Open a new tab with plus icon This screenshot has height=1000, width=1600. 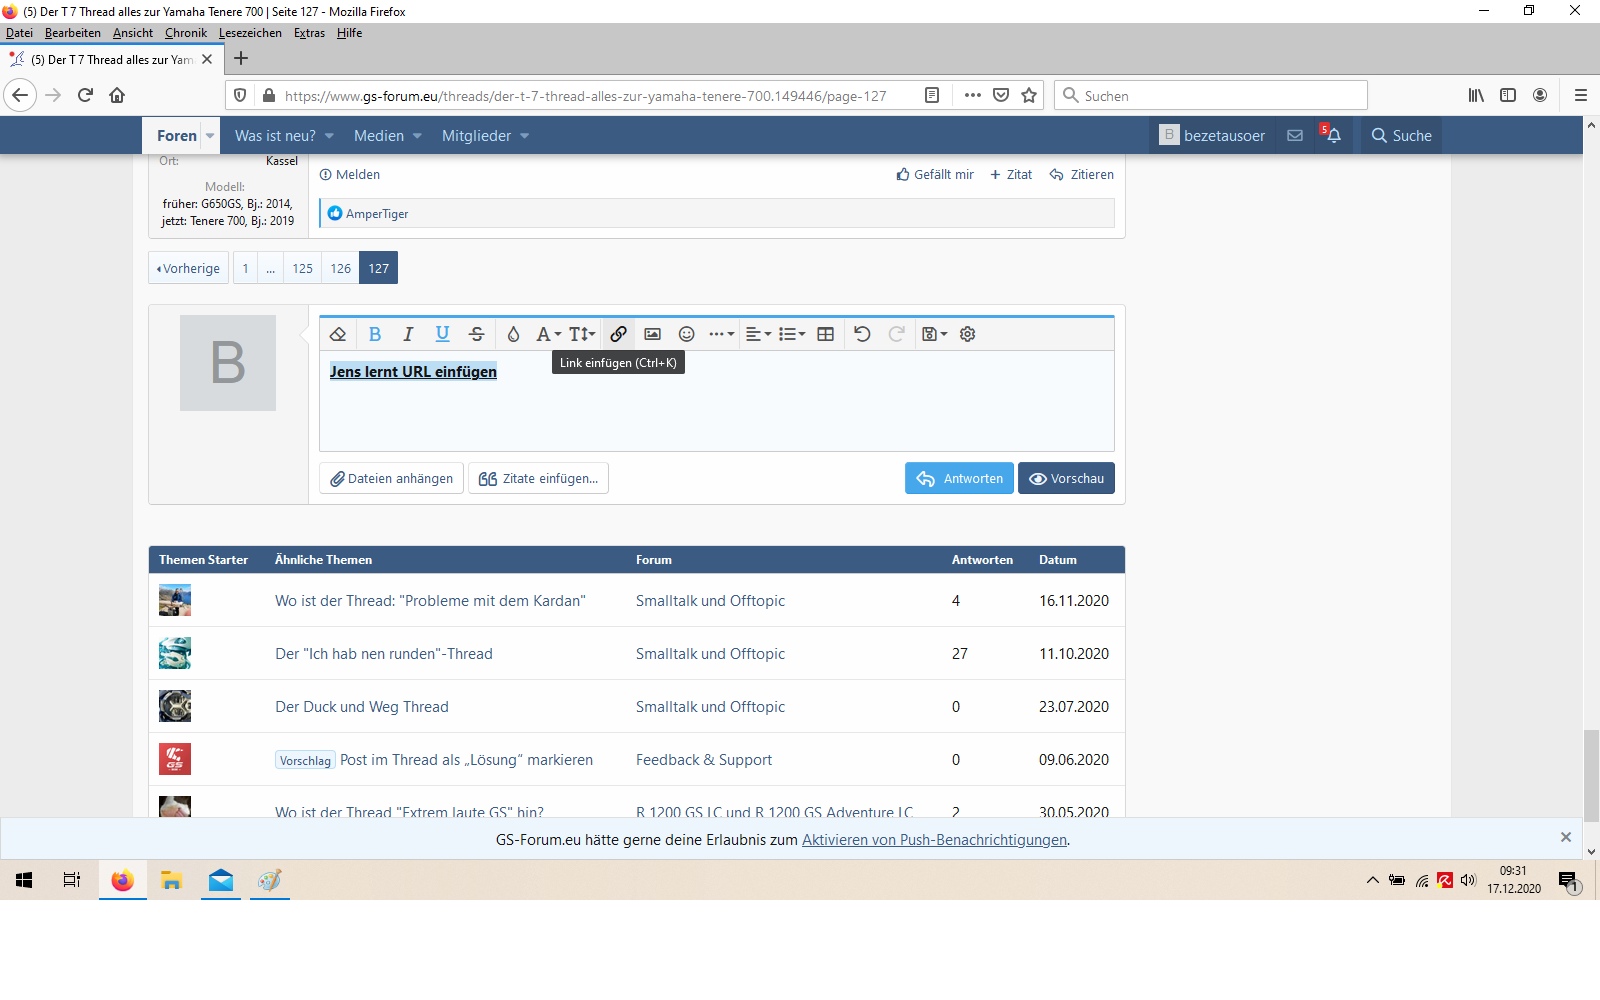click(x=241, y=58)
